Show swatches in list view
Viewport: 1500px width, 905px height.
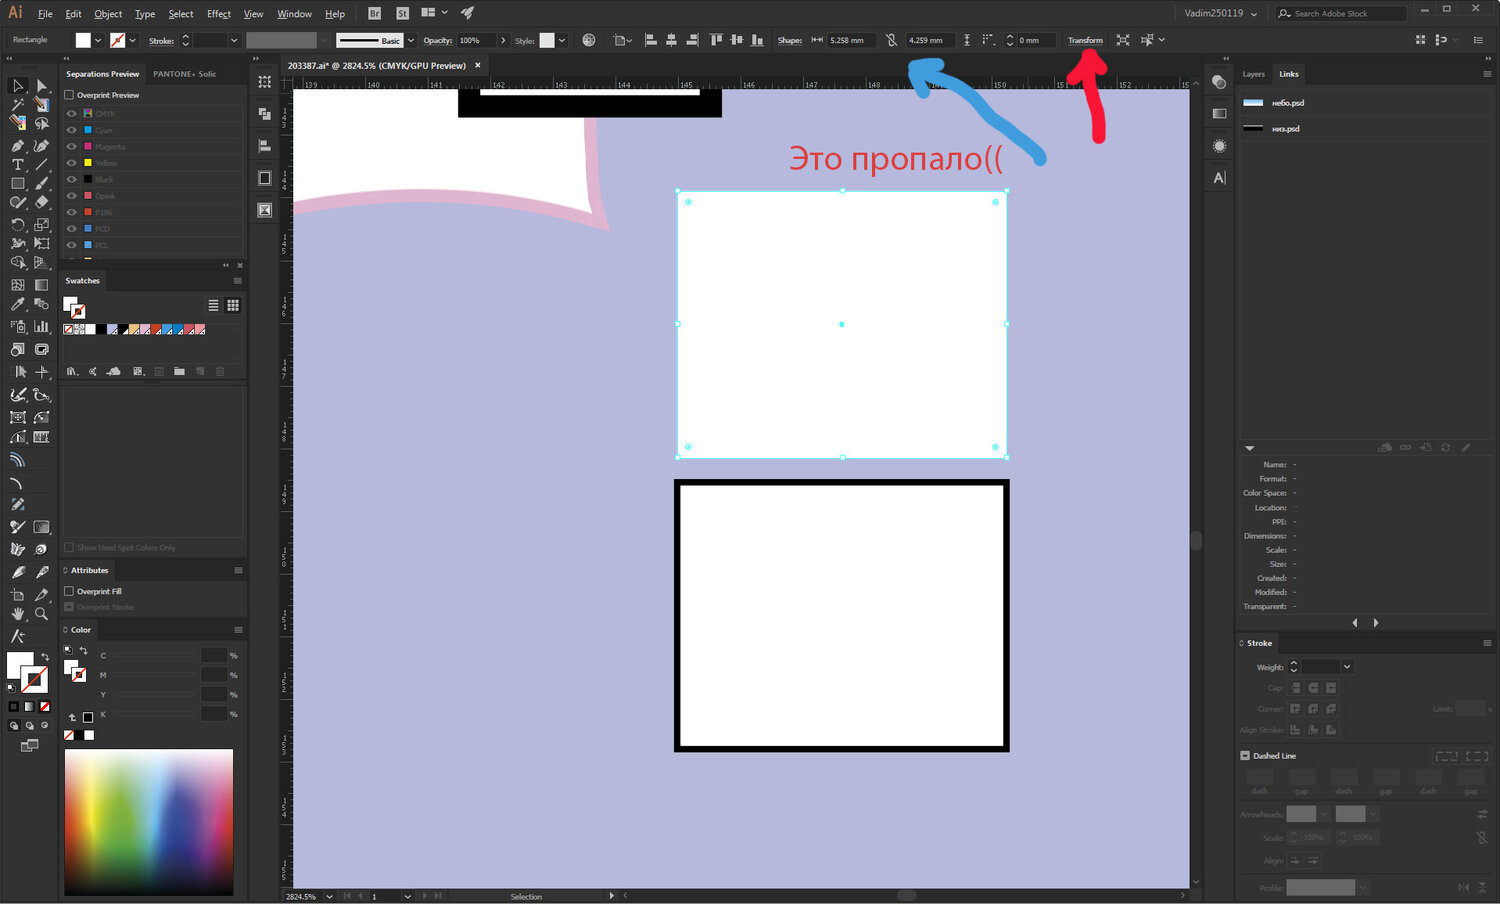pyautogui.click(x=213, y=305)
